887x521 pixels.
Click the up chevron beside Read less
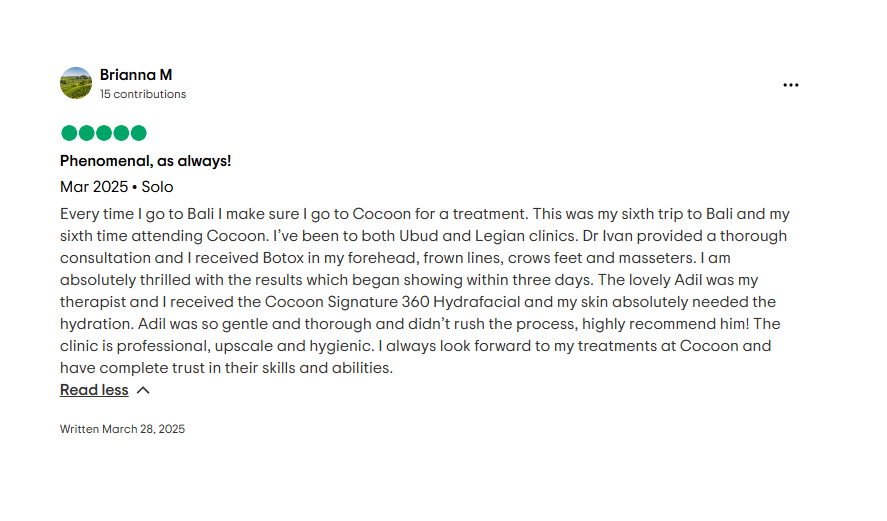tap(143, 390)
